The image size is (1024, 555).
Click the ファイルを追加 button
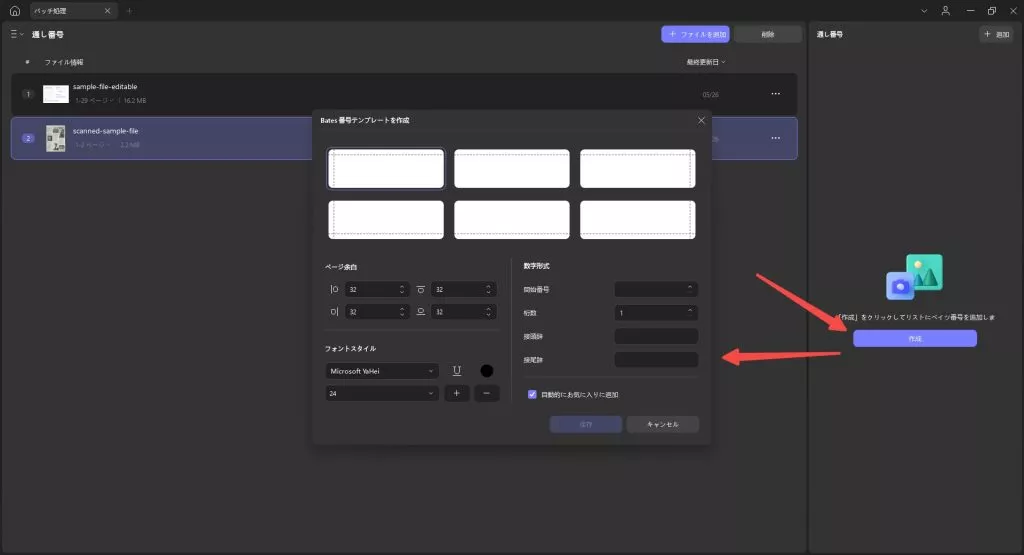tap(696, 34)
